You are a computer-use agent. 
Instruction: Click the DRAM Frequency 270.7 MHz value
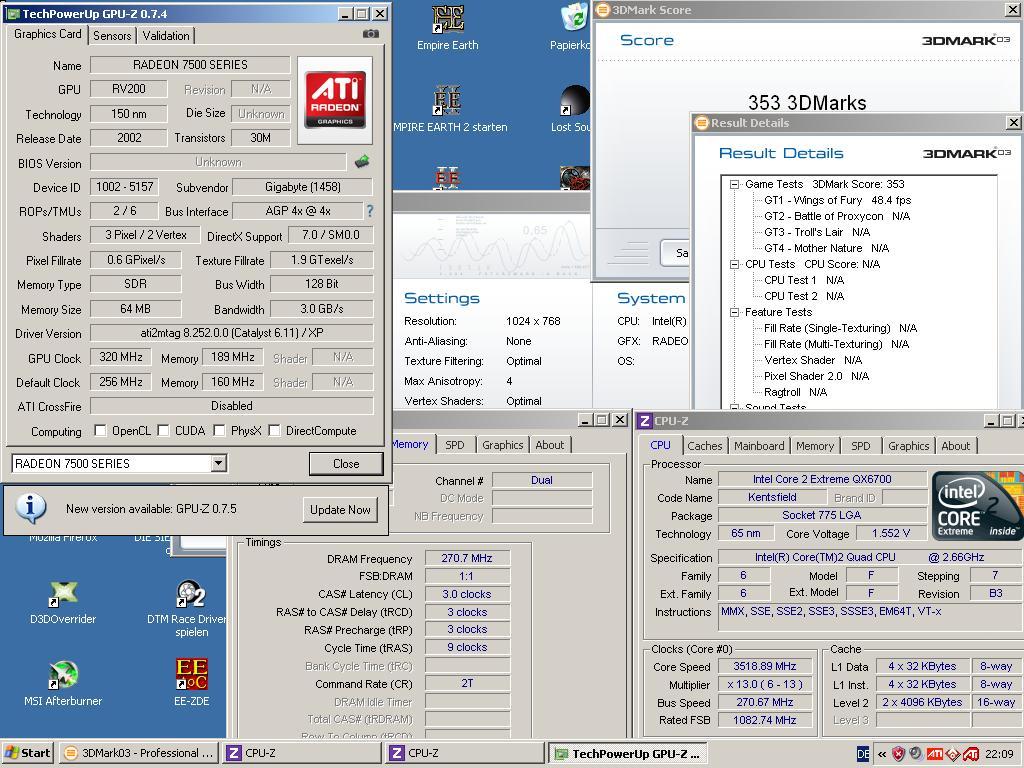pyautogui.click(x=467, y=558)
